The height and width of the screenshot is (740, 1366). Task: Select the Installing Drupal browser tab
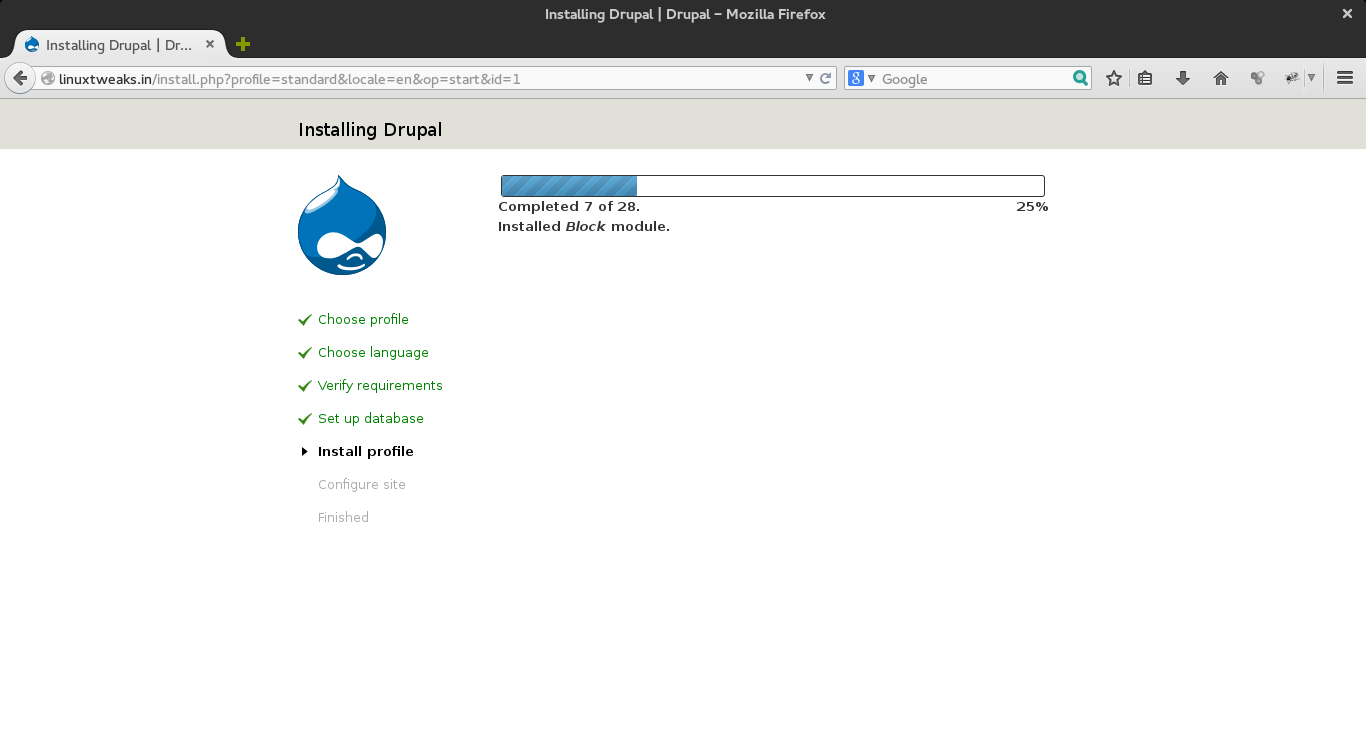coord(120,44)
